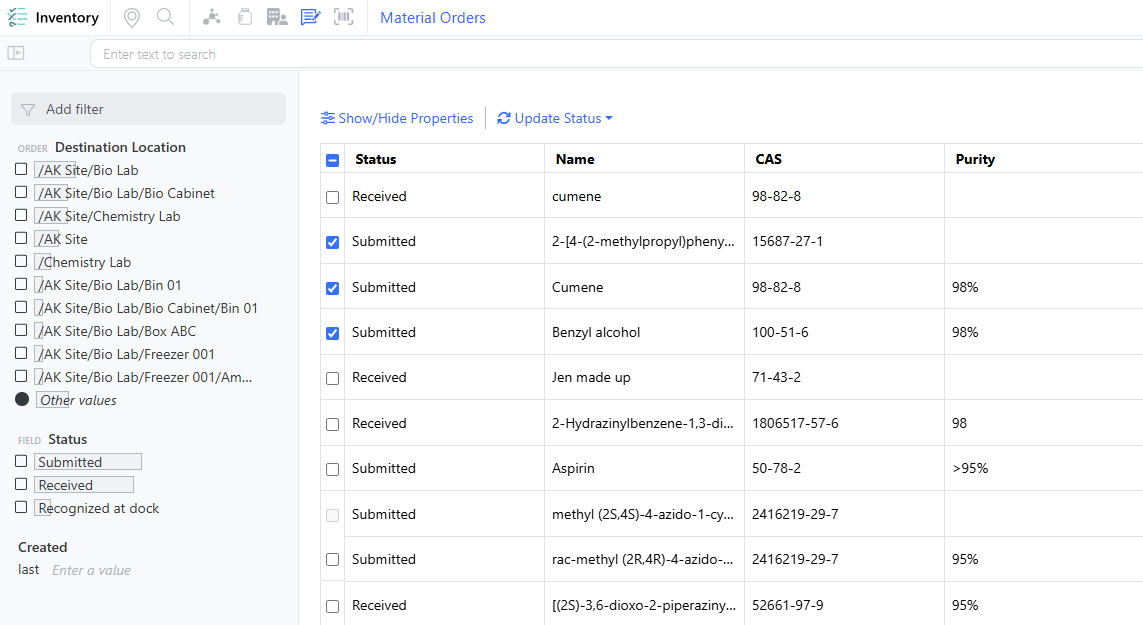The width and height of the screenshot is (1143, 625).
Task: Uncheck the Cumene 98% row checkbox
Action: click(332, 289)
